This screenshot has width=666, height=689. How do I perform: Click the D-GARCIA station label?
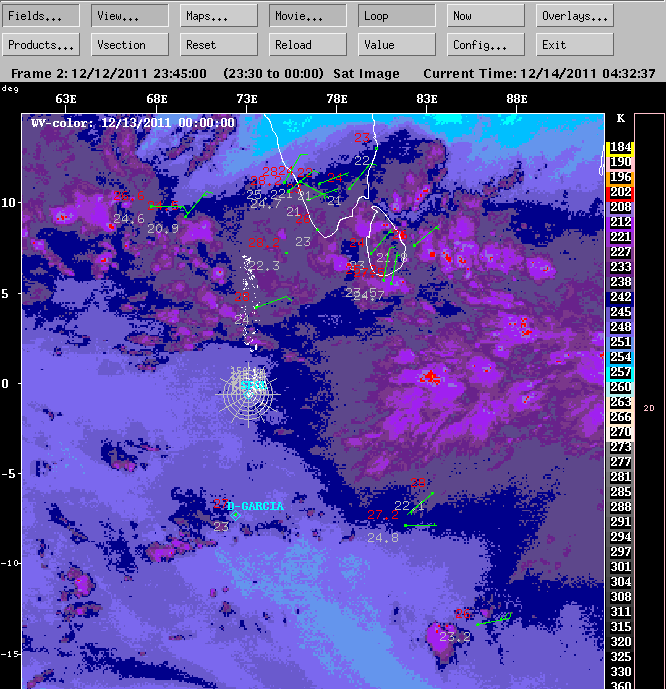255,506
